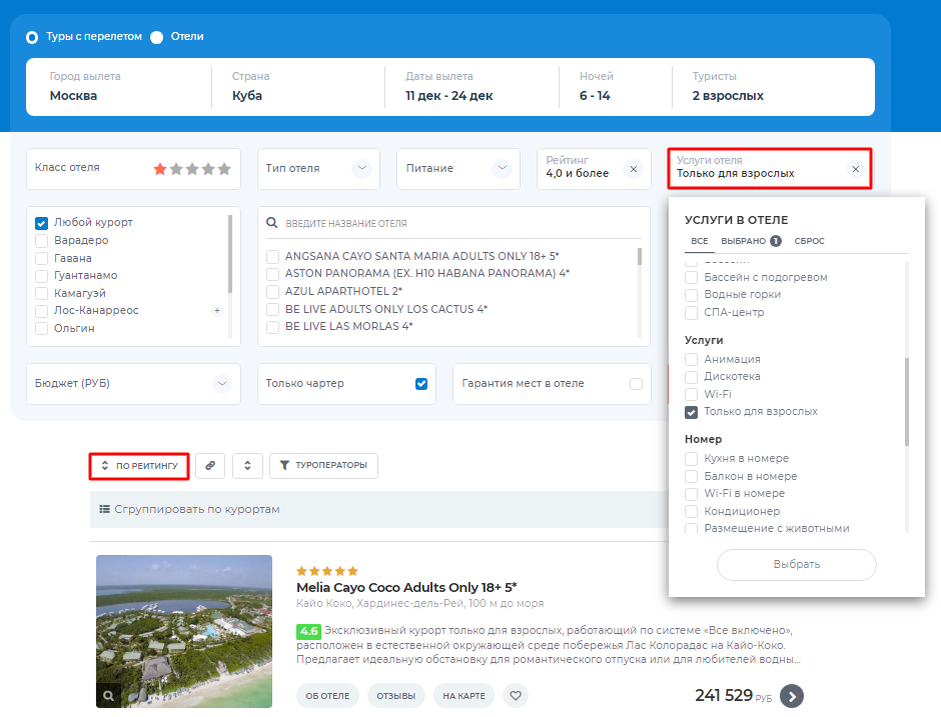Open ОТЗЫВЫ for Melia Cayo Coco

396,696
